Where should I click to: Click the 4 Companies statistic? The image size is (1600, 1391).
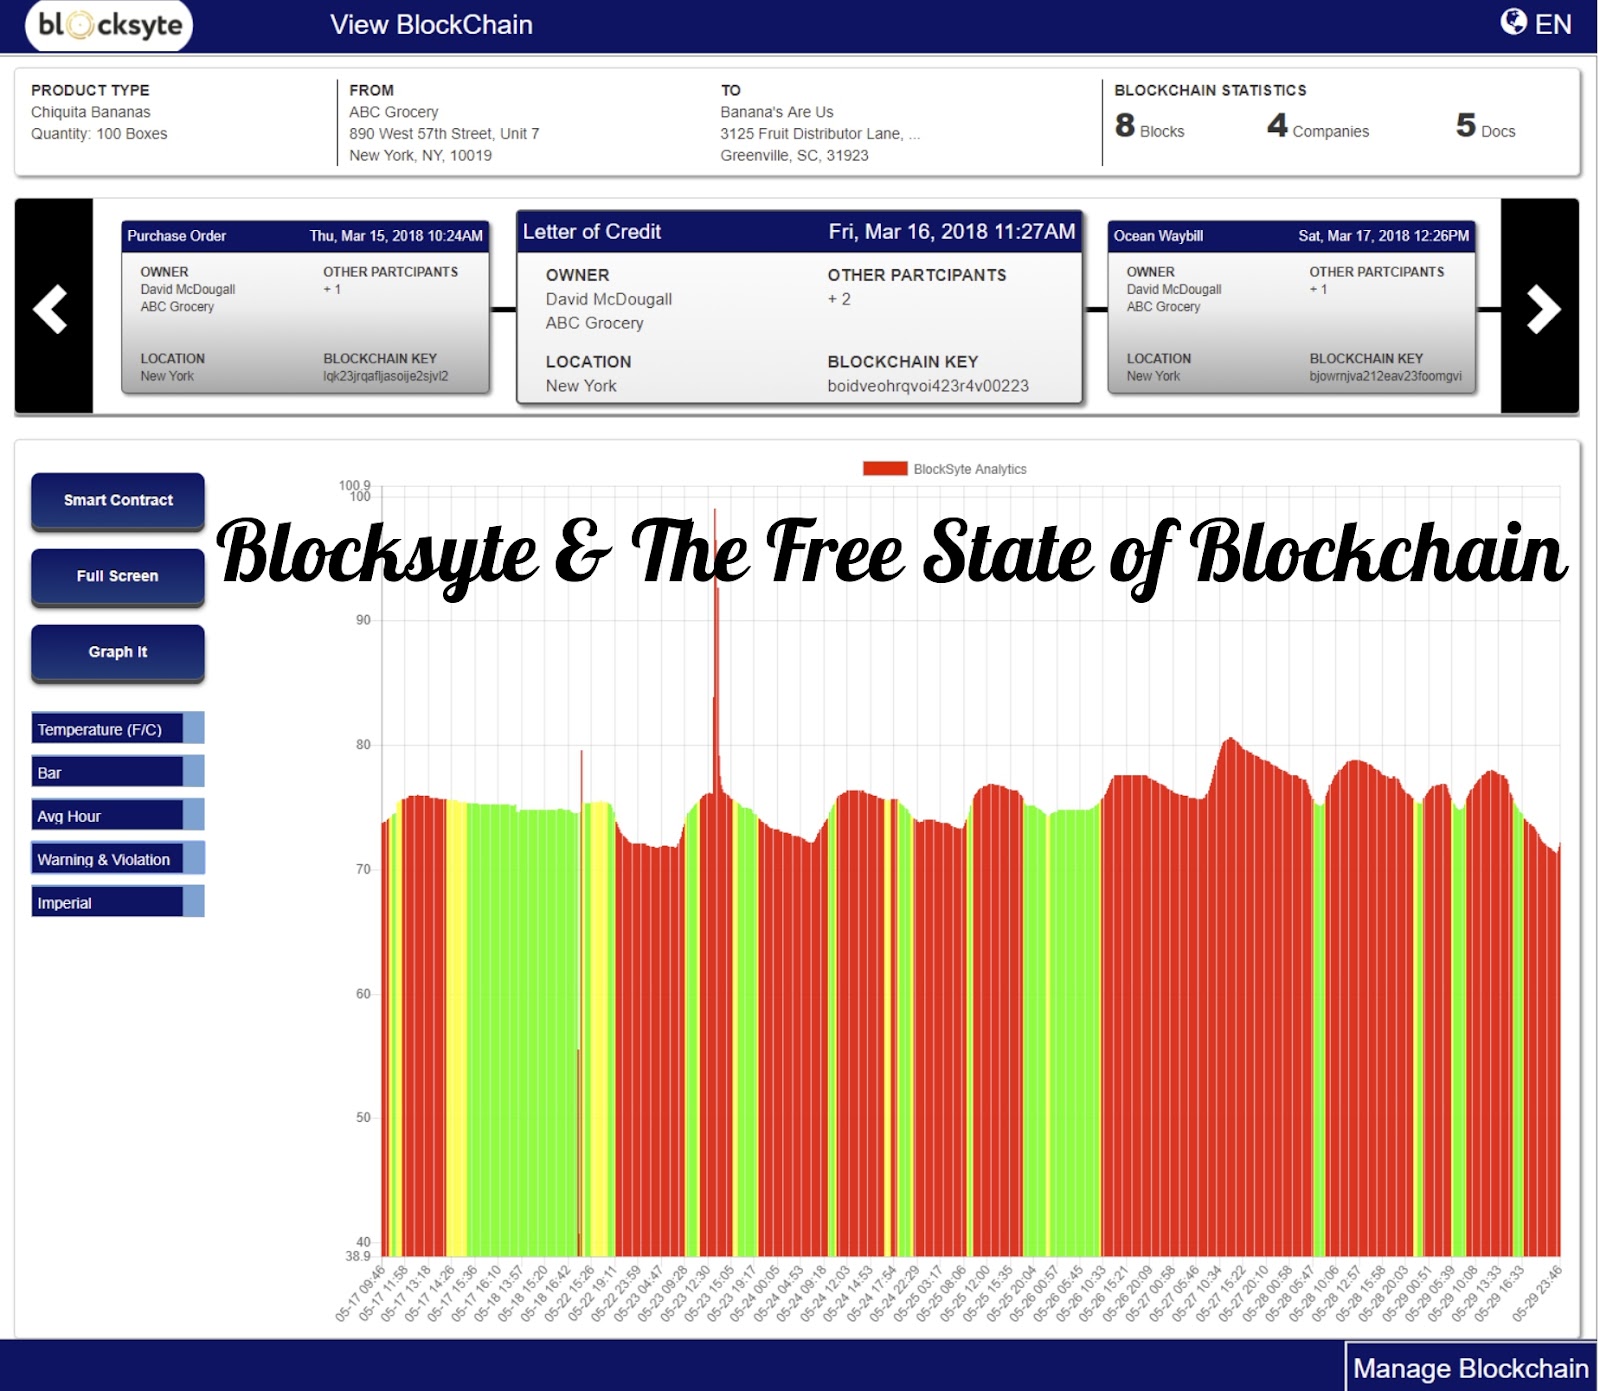pyautogui.click(x=1318, y=127)
